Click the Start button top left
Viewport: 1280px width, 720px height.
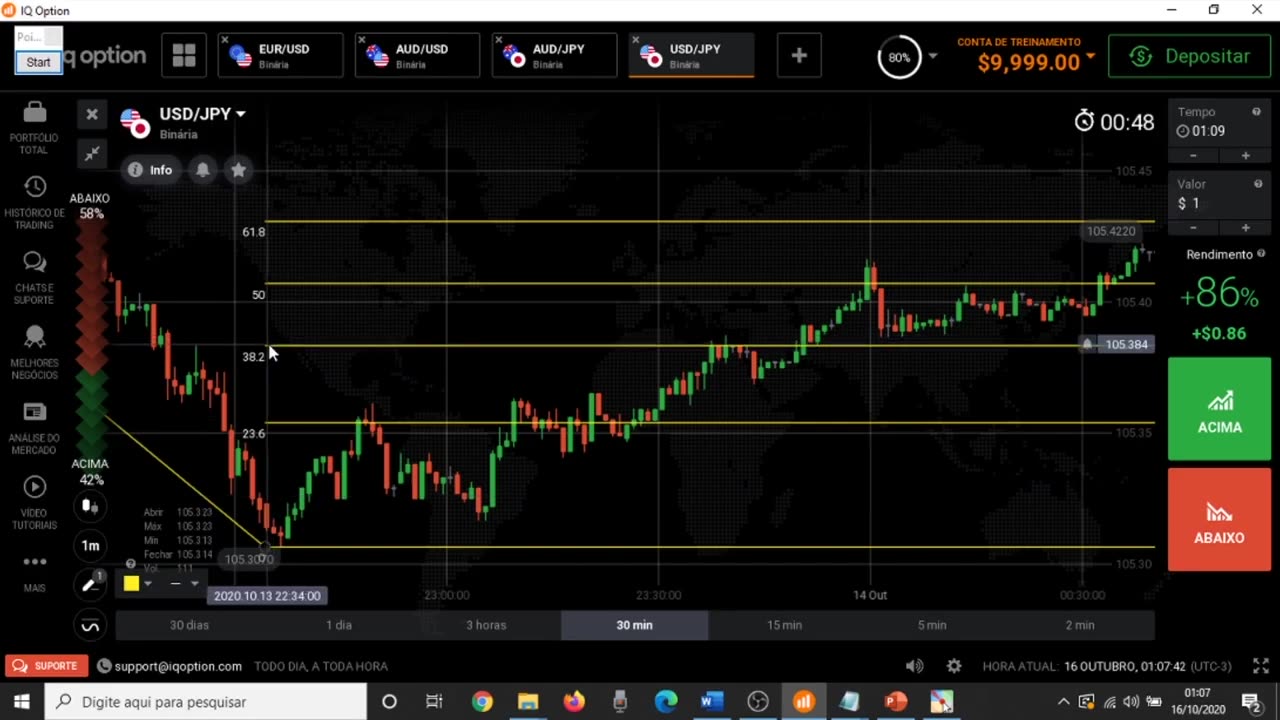38,62
